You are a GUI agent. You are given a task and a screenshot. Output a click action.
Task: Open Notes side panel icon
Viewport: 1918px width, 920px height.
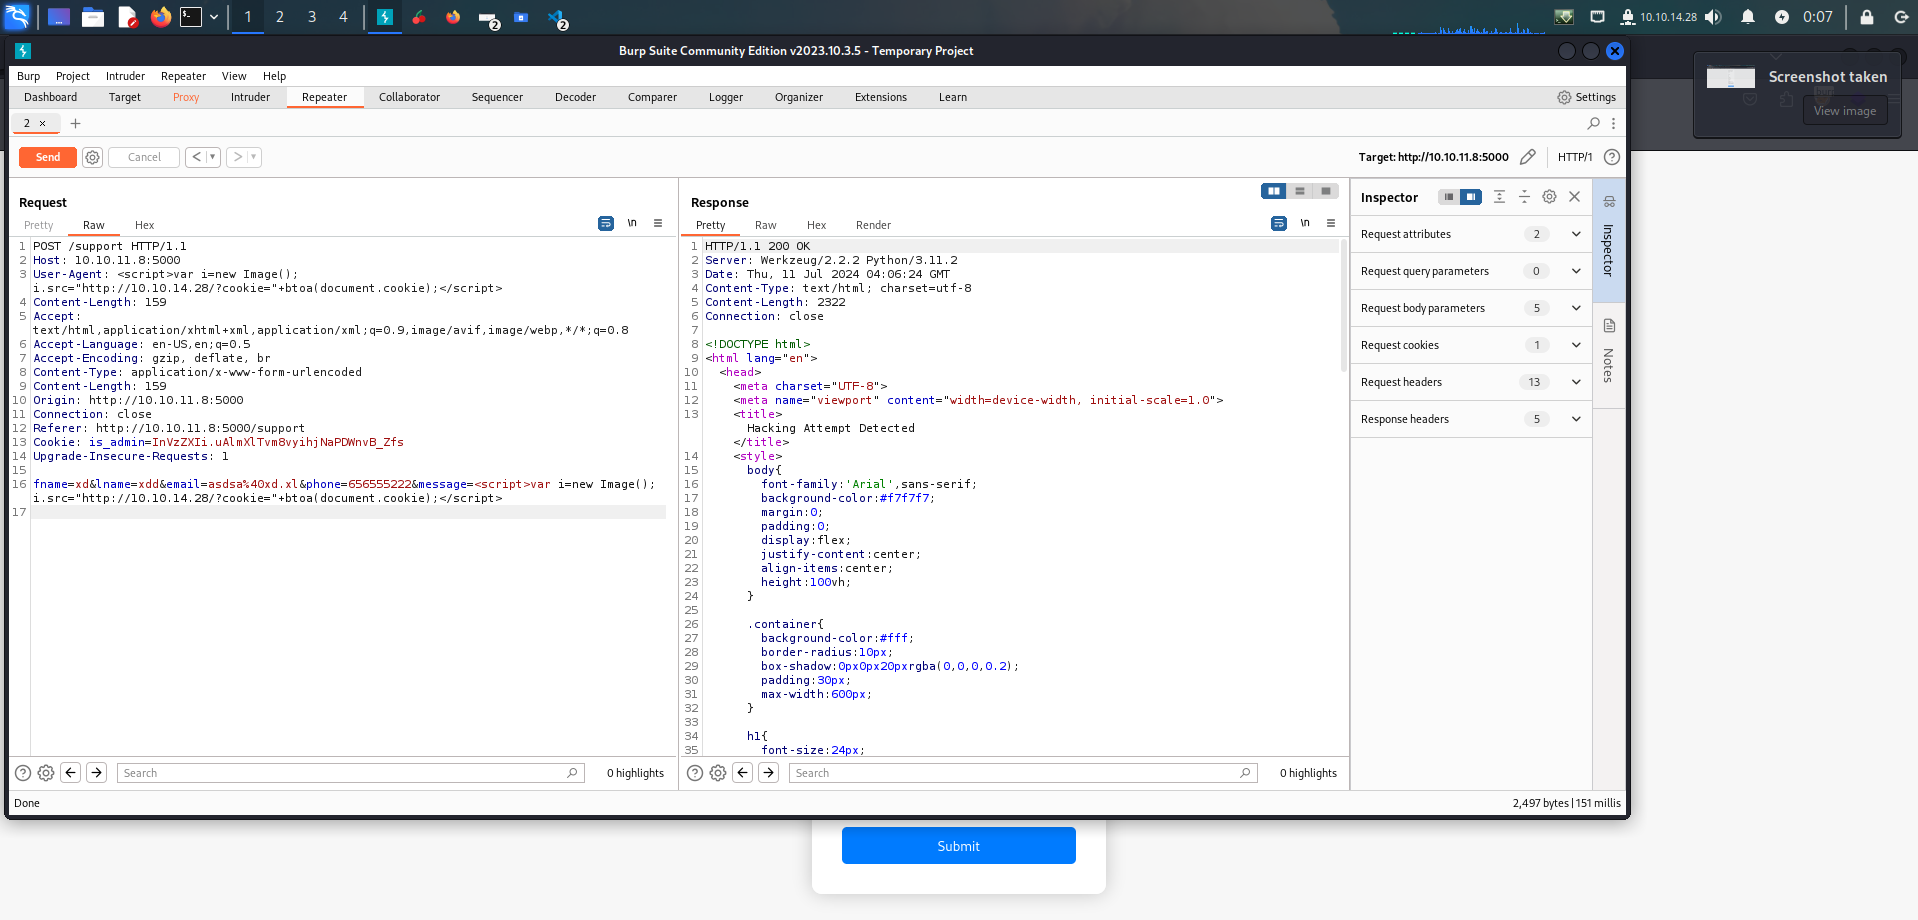click(x=1609, y=326)
